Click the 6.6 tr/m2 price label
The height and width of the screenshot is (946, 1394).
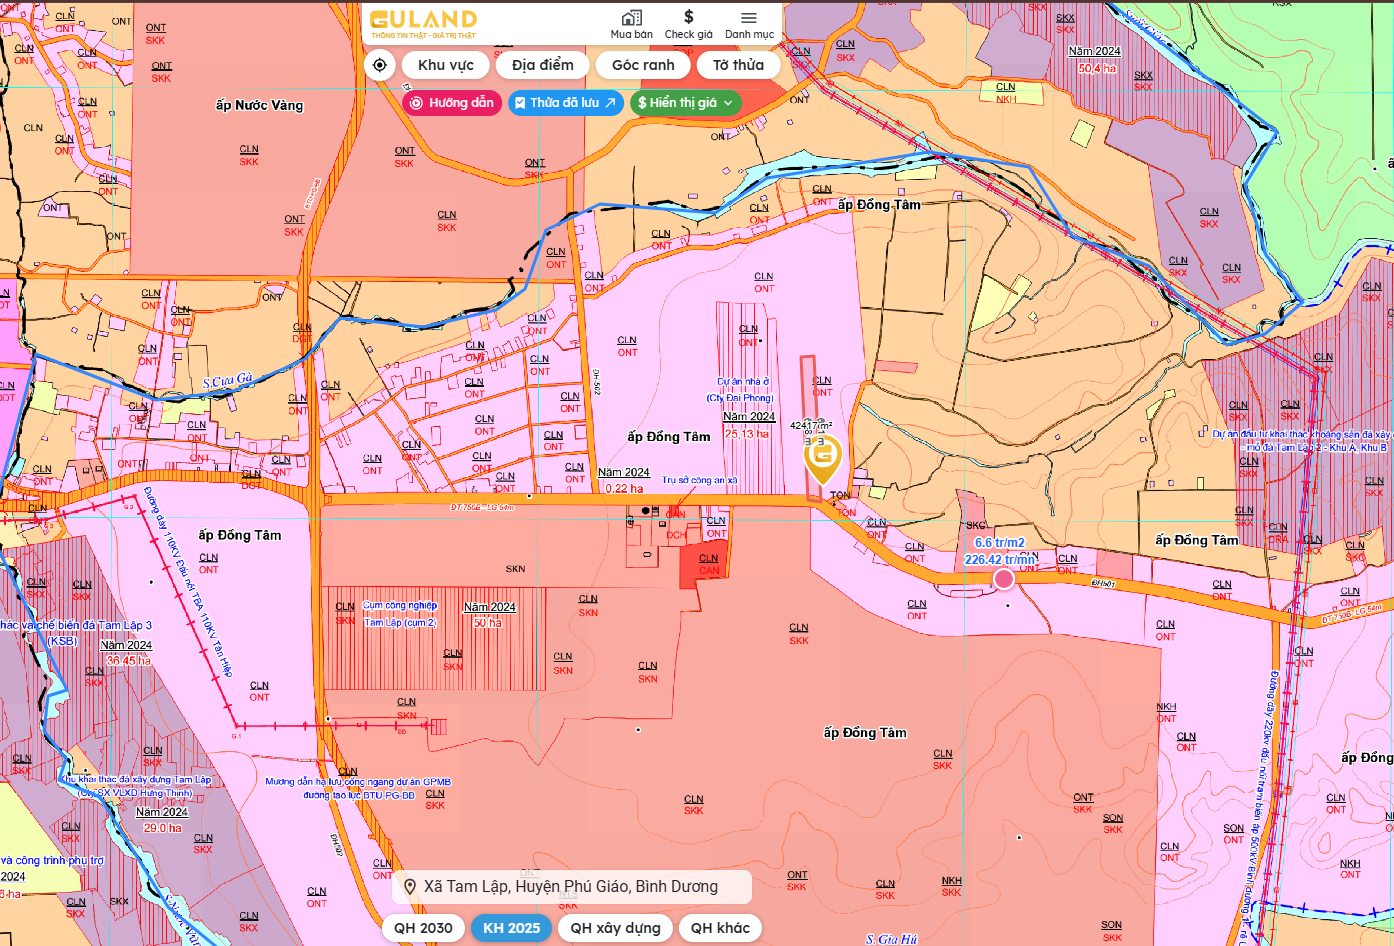click(999, 543)
